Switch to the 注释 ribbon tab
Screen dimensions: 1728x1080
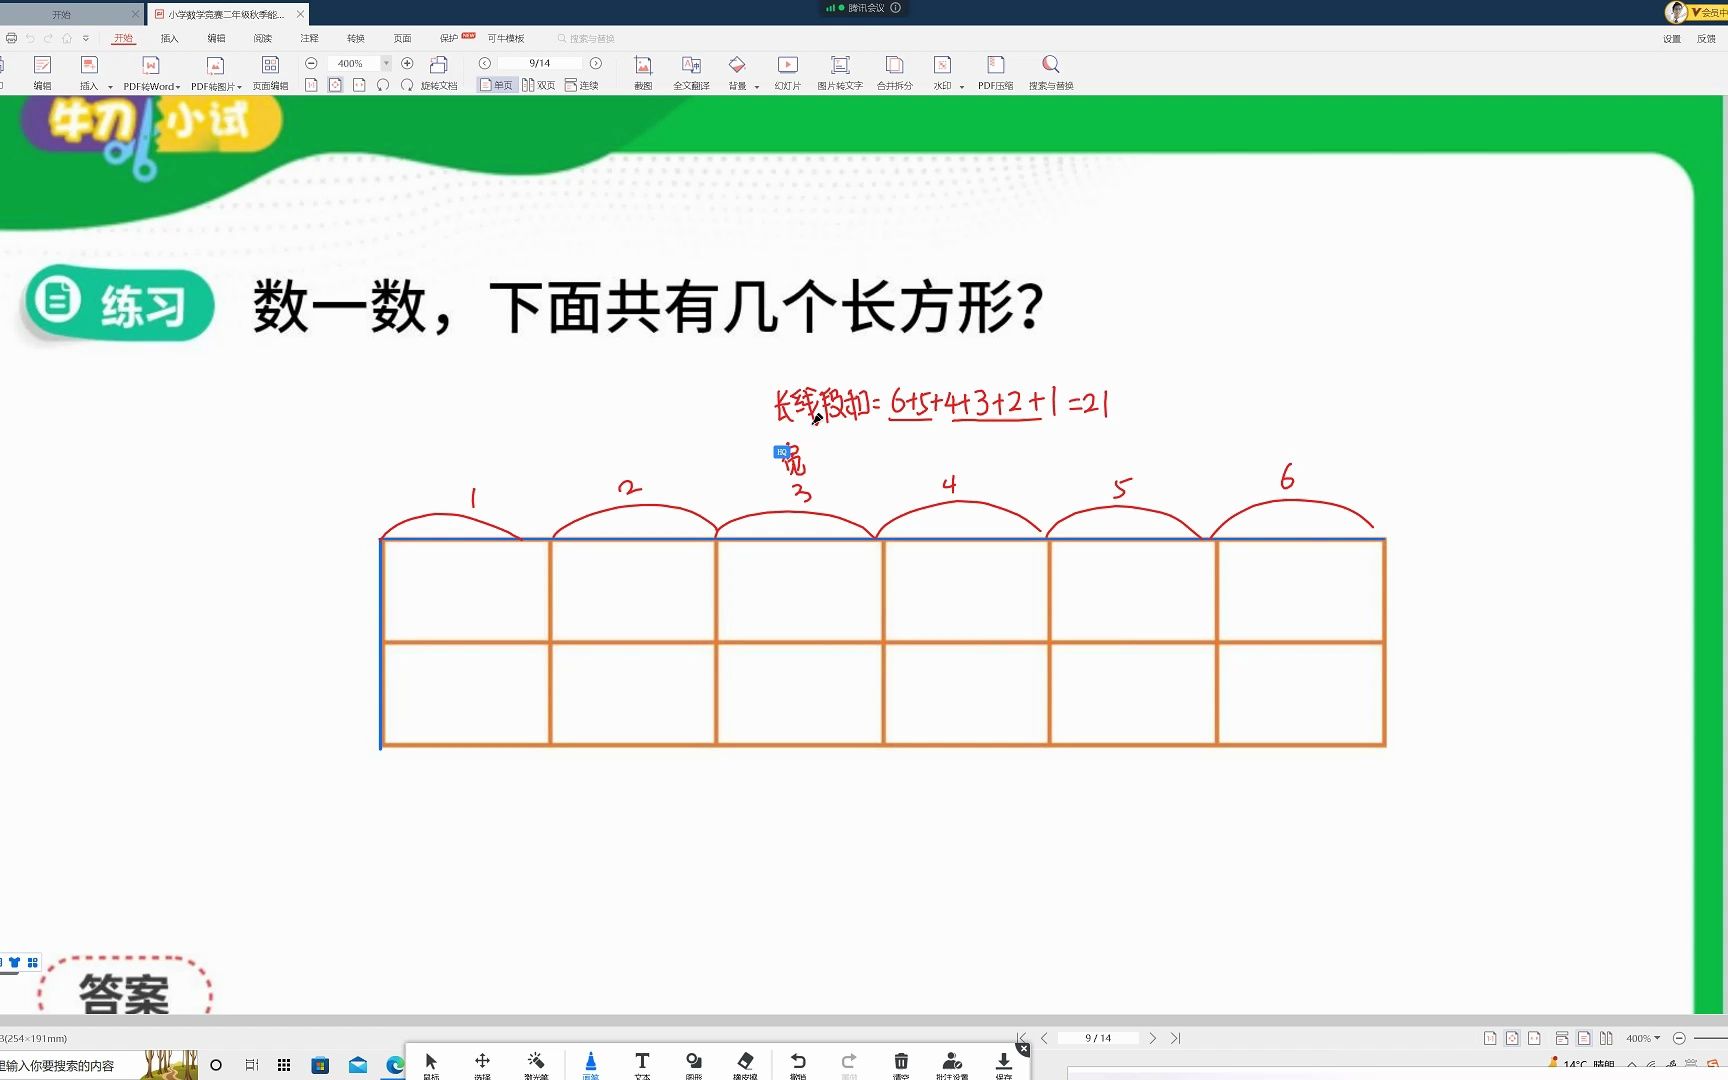[x=308, y=38]
